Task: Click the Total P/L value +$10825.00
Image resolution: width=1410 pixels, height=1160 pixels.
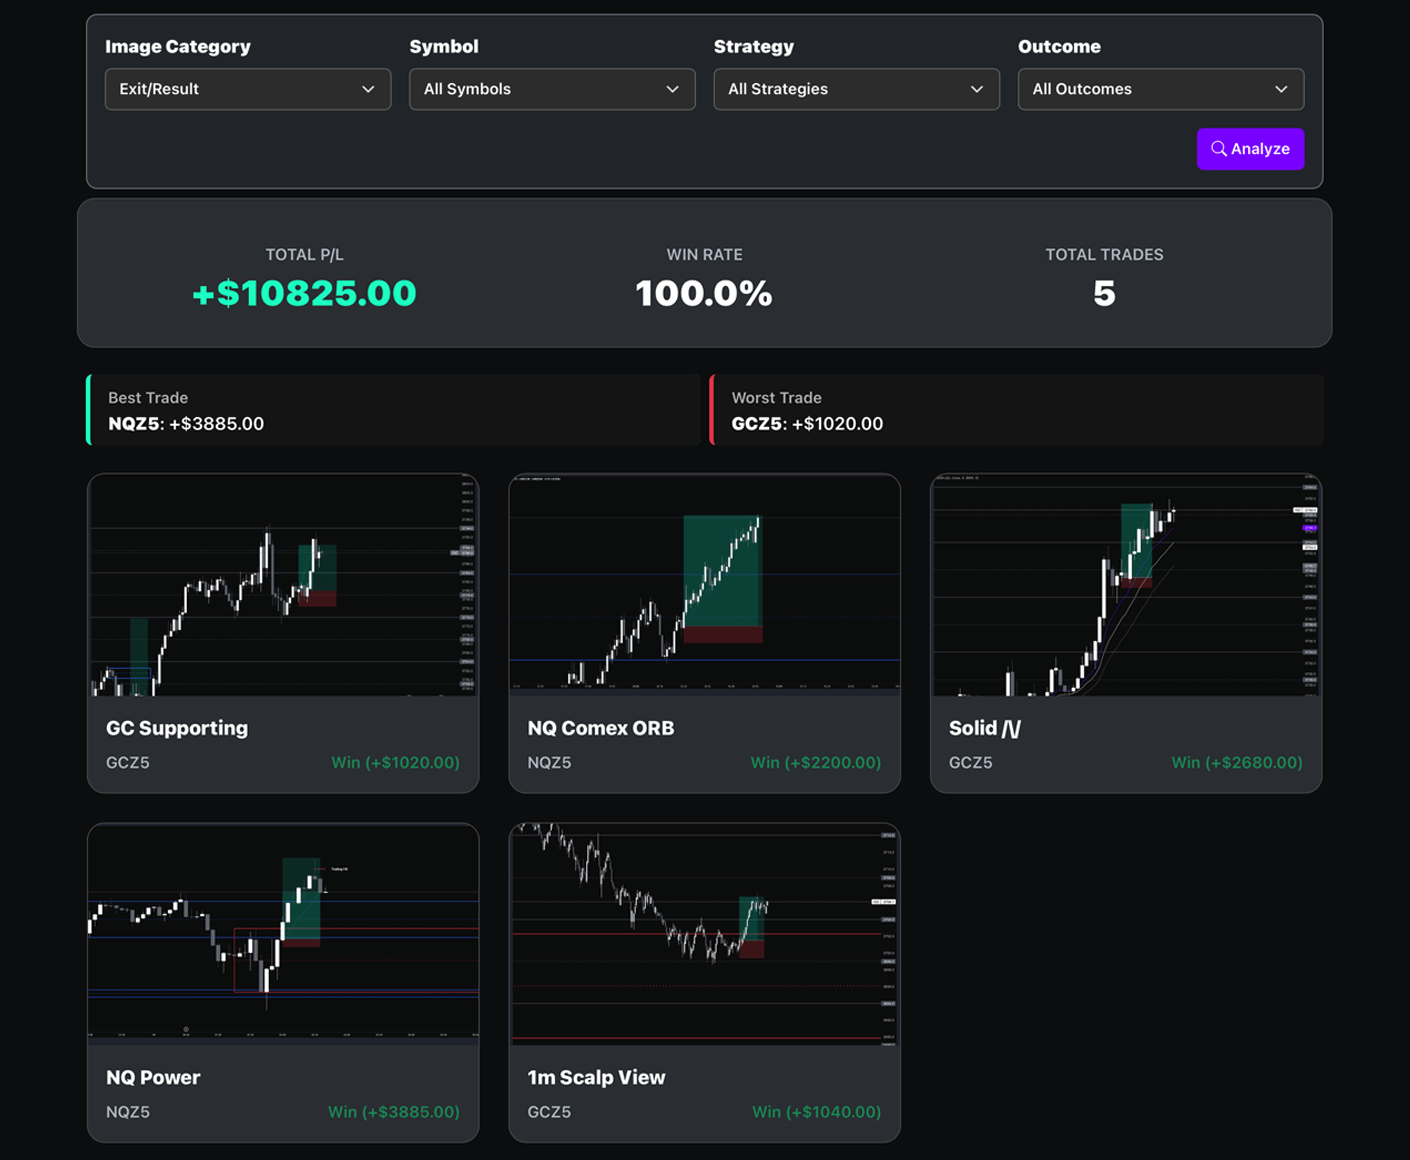Action: click(x=304, y=293)
